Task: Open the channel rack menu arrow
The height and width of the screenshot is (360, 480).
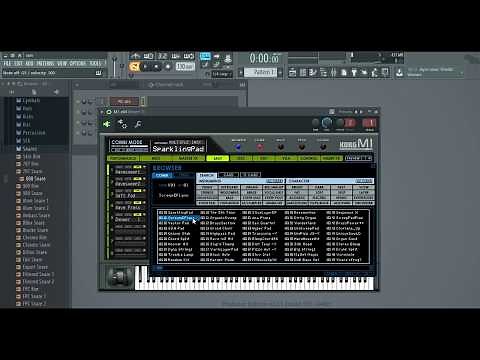Action: (x=77, y=85)
